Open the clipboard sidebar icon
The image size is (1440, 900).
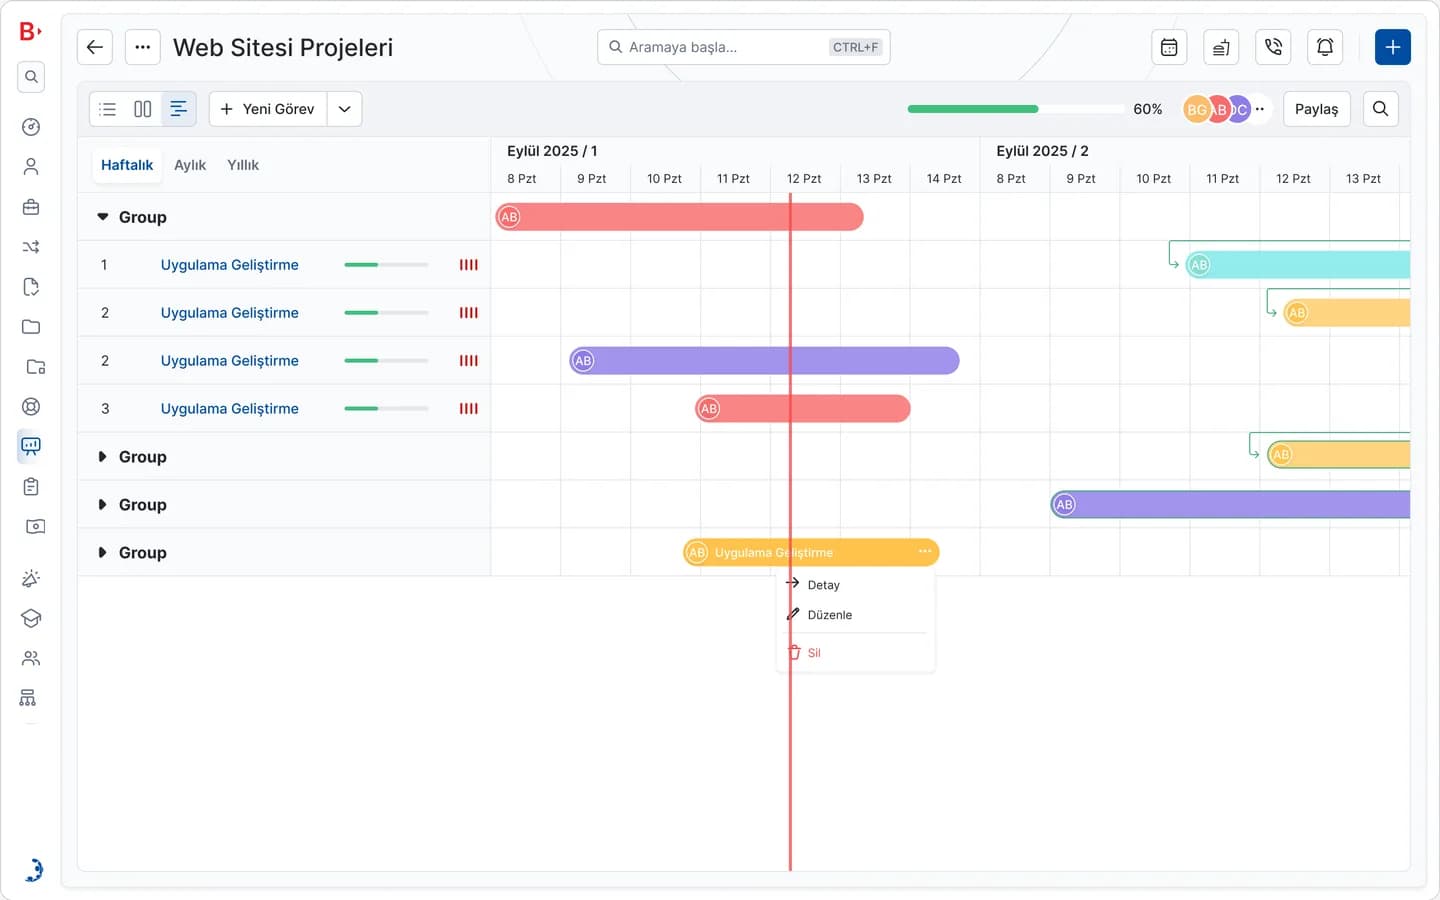[31, 487]
